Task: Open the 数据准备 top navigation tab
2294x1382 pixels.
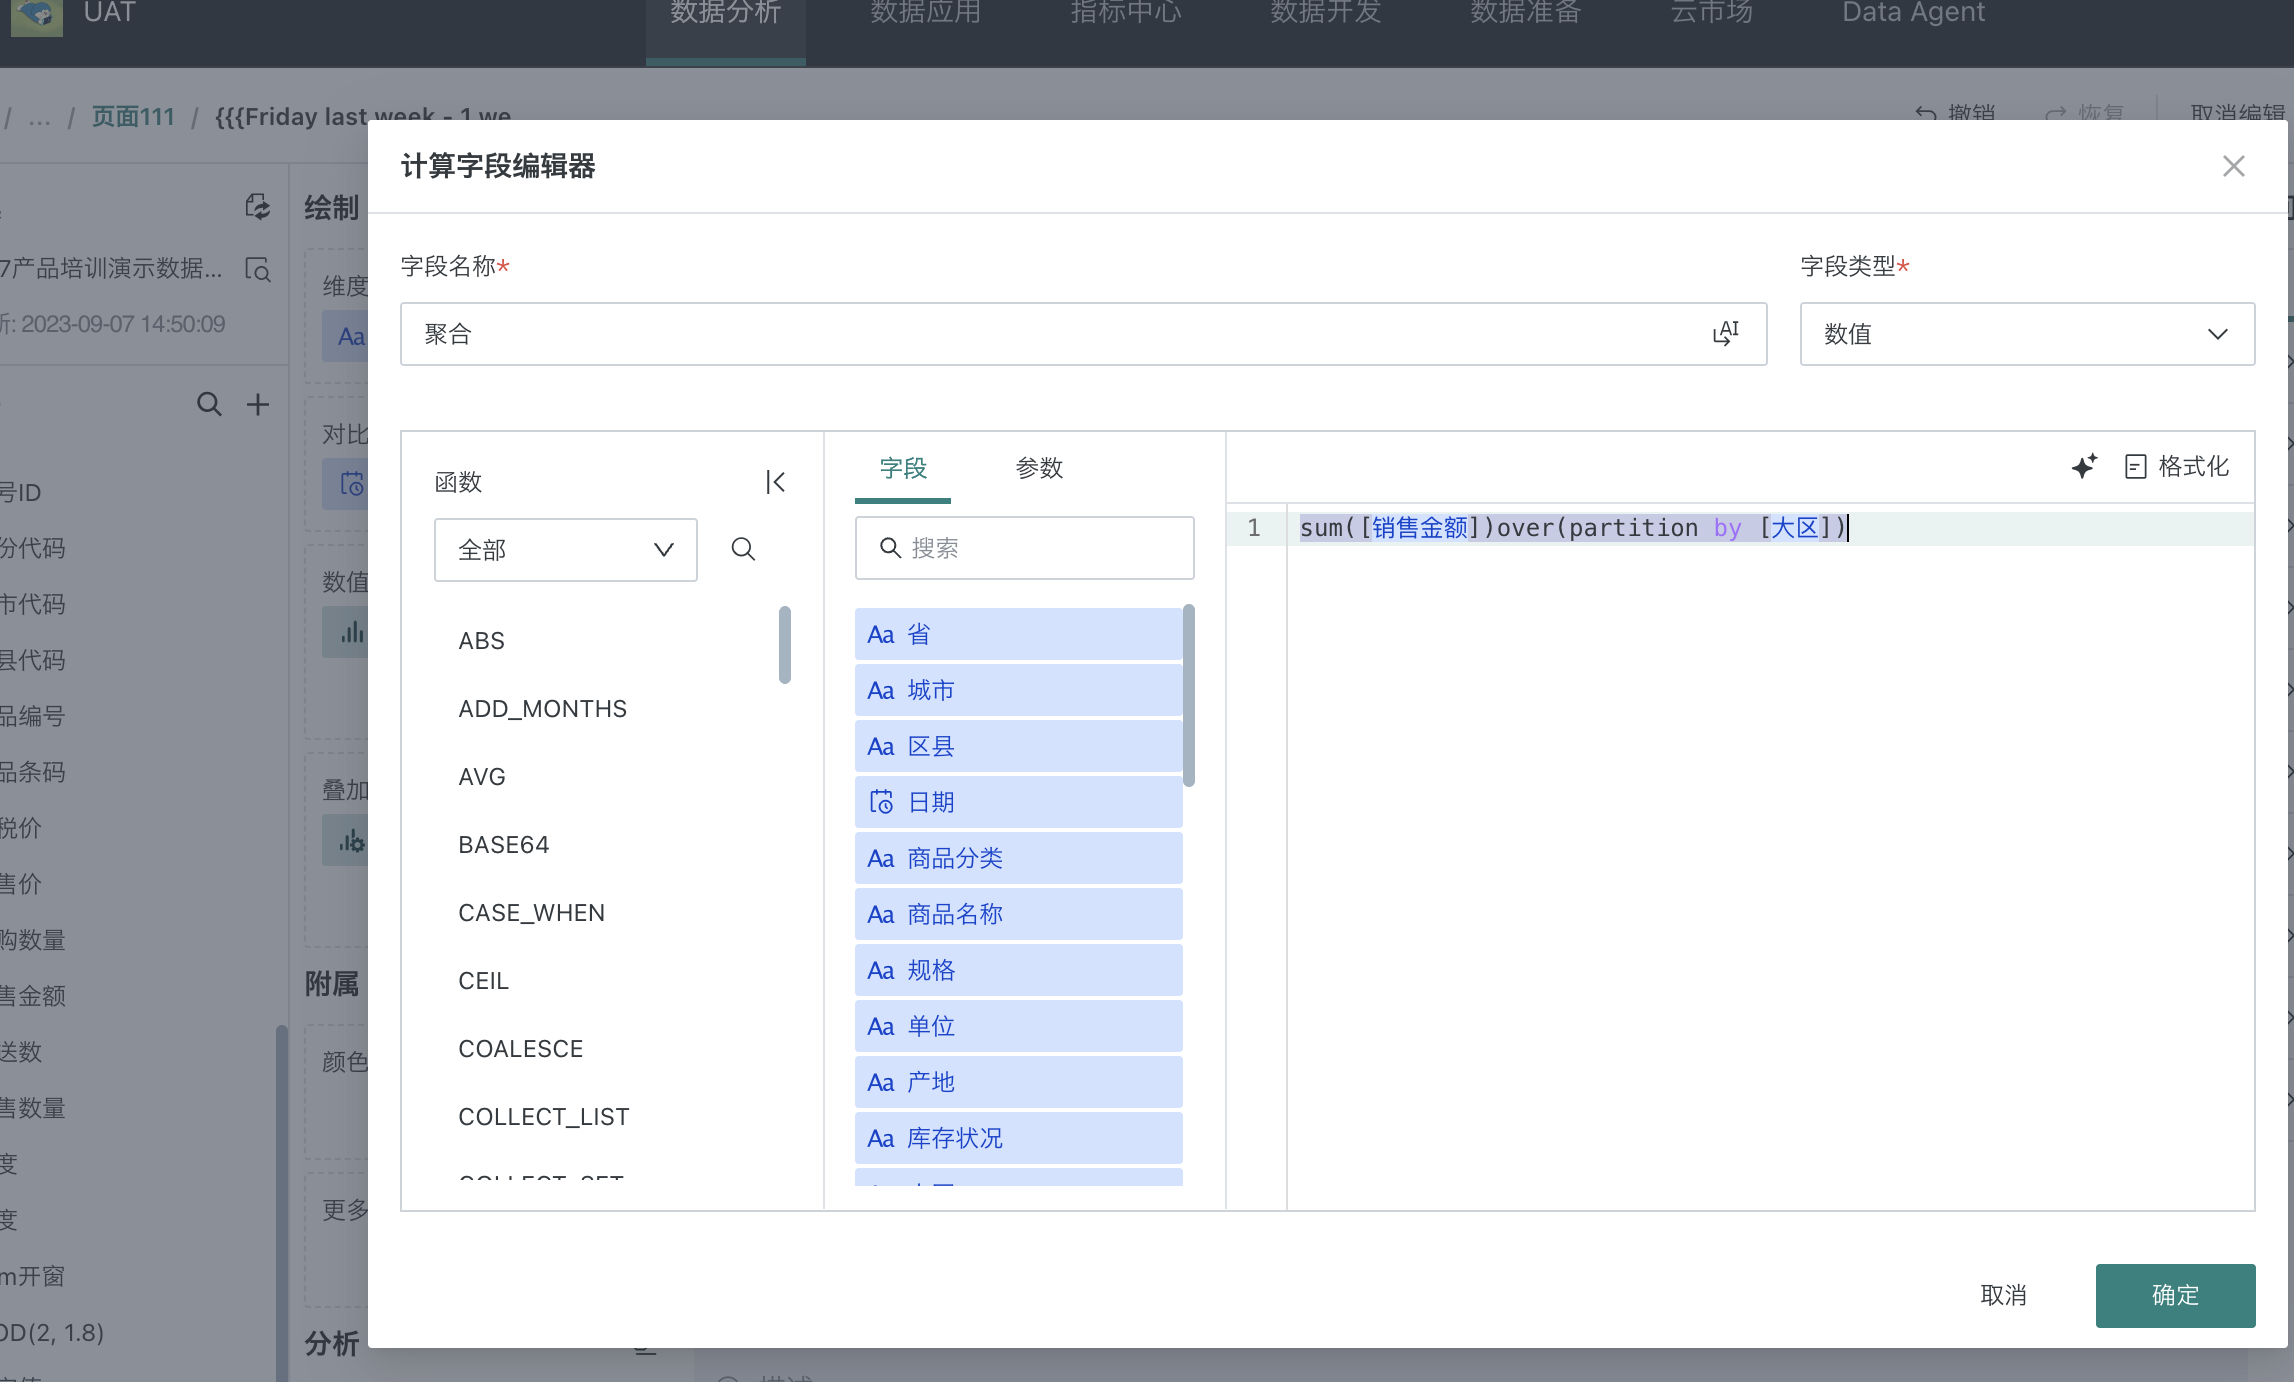Action: (x=1525, y=14)
